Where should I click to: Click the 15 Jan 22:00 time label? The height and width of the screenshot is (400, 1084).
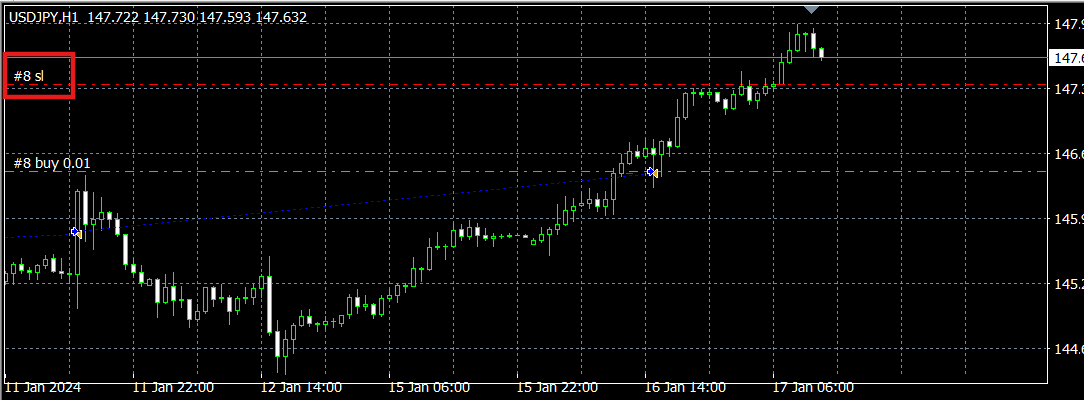[x=557, y=387]
